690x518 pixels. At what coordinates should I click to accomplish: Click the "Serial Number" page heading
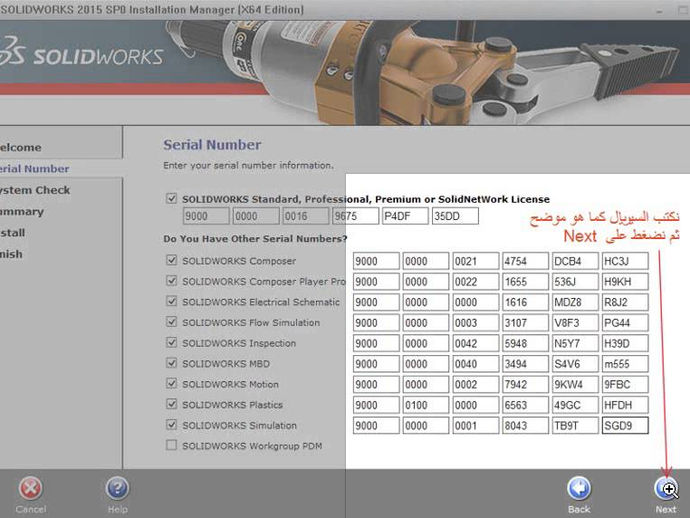click(212, 145)
